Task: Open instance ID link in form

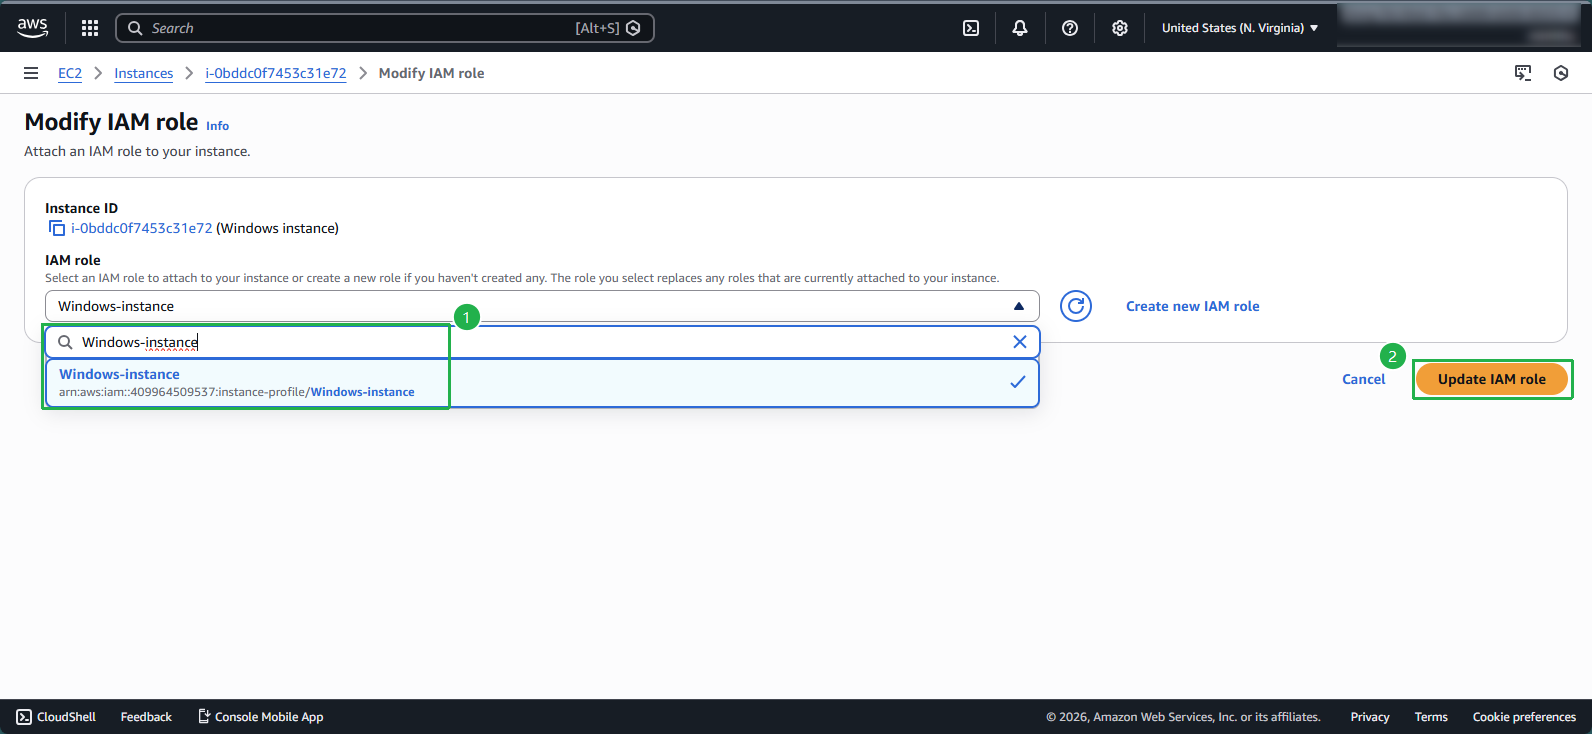Action: coord(142,228)
